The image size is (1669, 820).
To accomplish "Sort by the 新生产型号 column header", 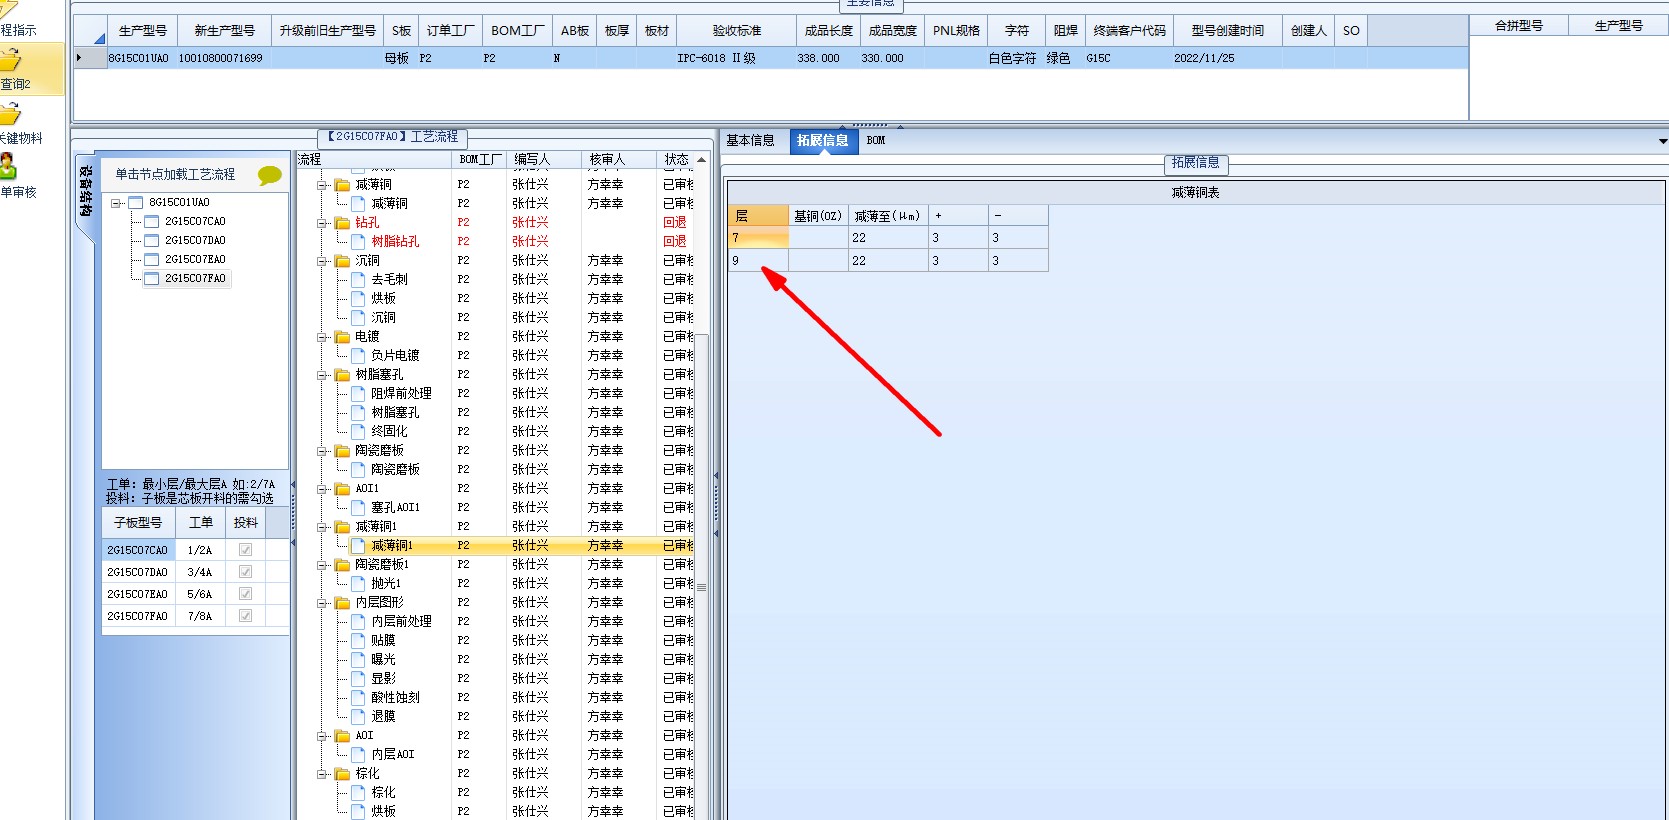I will click(224, 31).
